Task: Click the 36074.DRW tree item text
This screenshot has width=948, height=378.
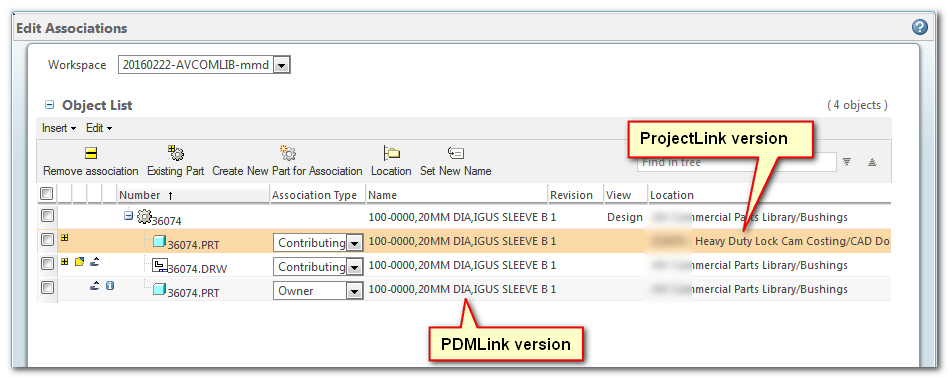Action: pos(197,269)
